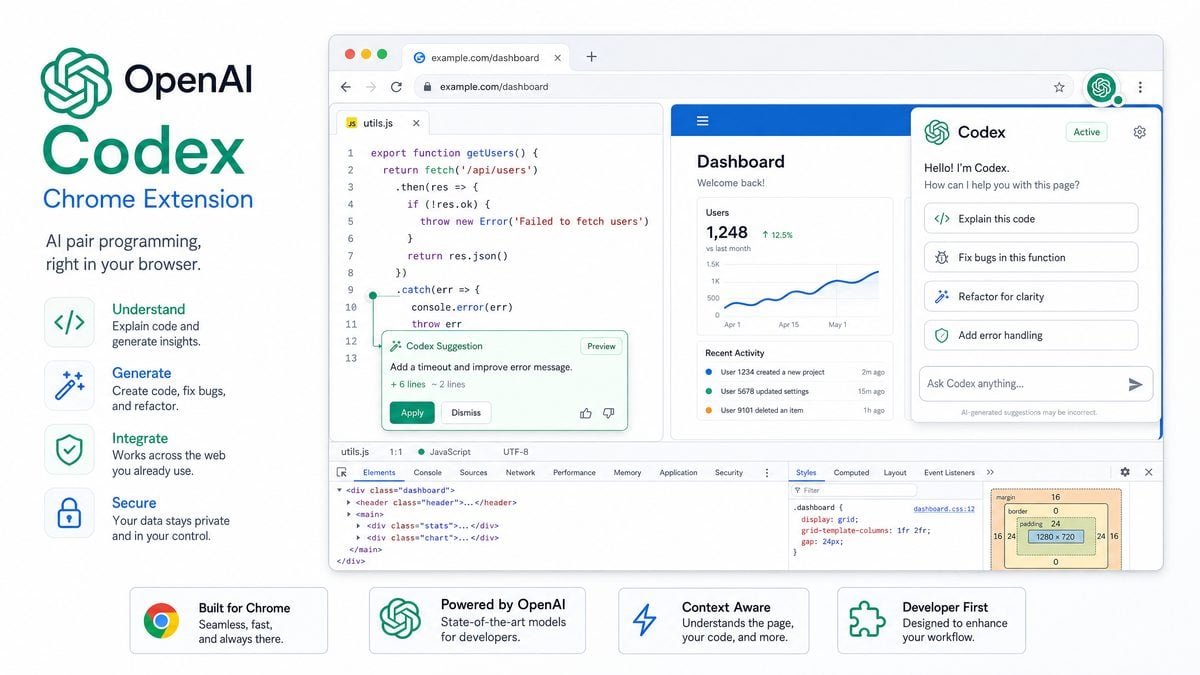The image size is (1200, 675).
Task: Open the dashboard.css:12 source link
Action: (x=943, y=509)
